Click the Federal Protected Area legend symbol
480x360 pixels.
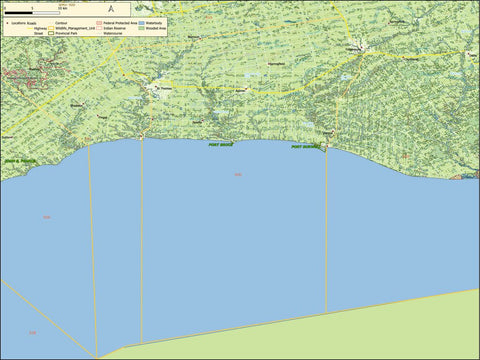(x=99, y=23)
